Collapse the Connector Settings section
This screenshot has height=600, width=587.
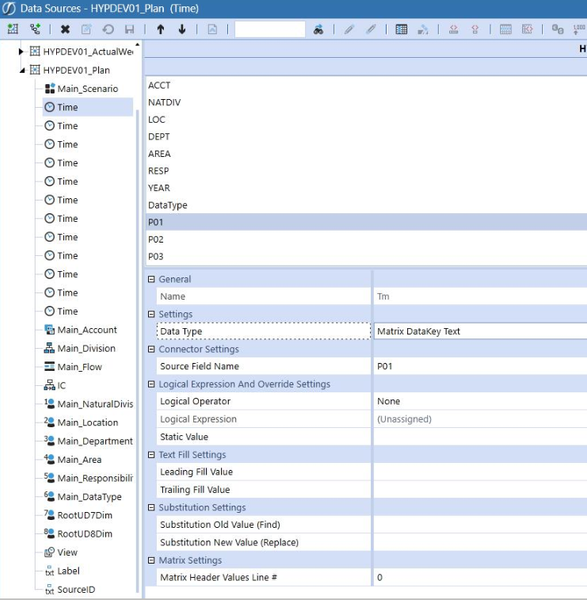coord(152,349)
